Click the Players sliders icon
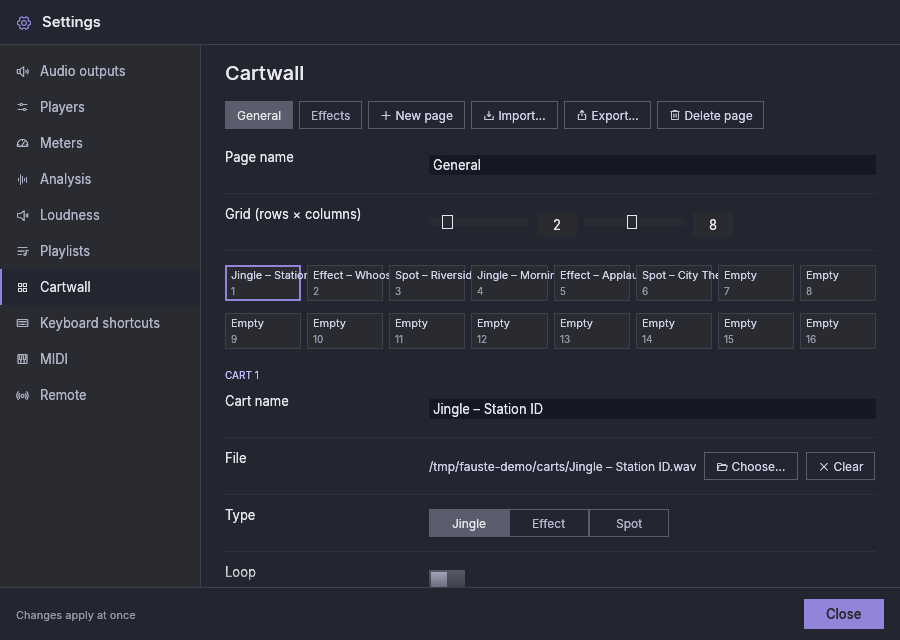The image size is (900, 640). coord(22,107)
